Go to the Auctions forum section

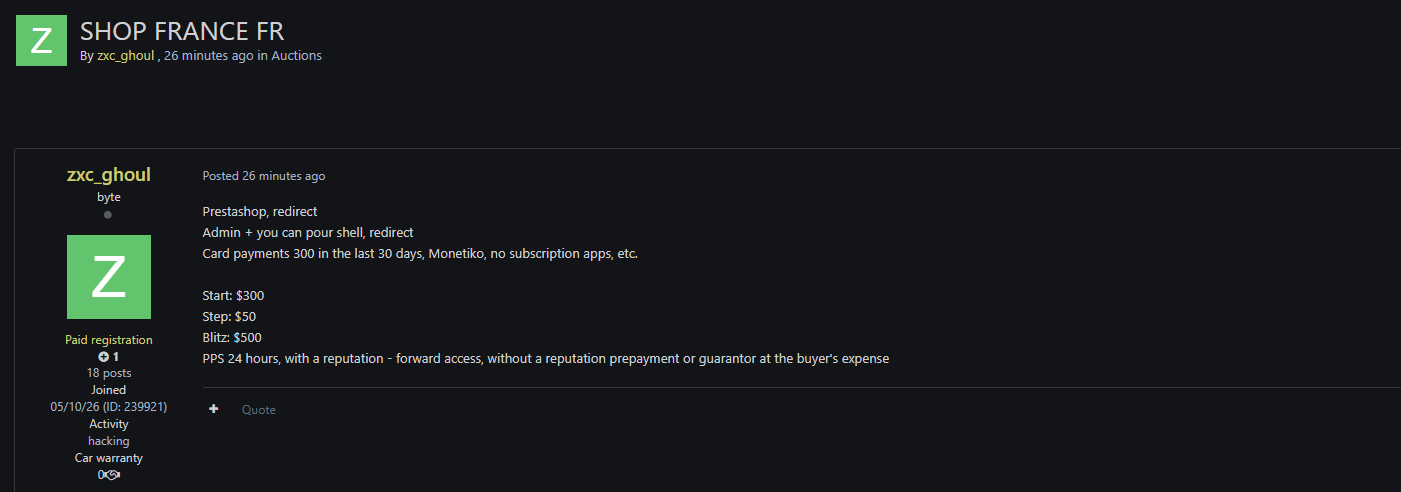pos(297,56)
